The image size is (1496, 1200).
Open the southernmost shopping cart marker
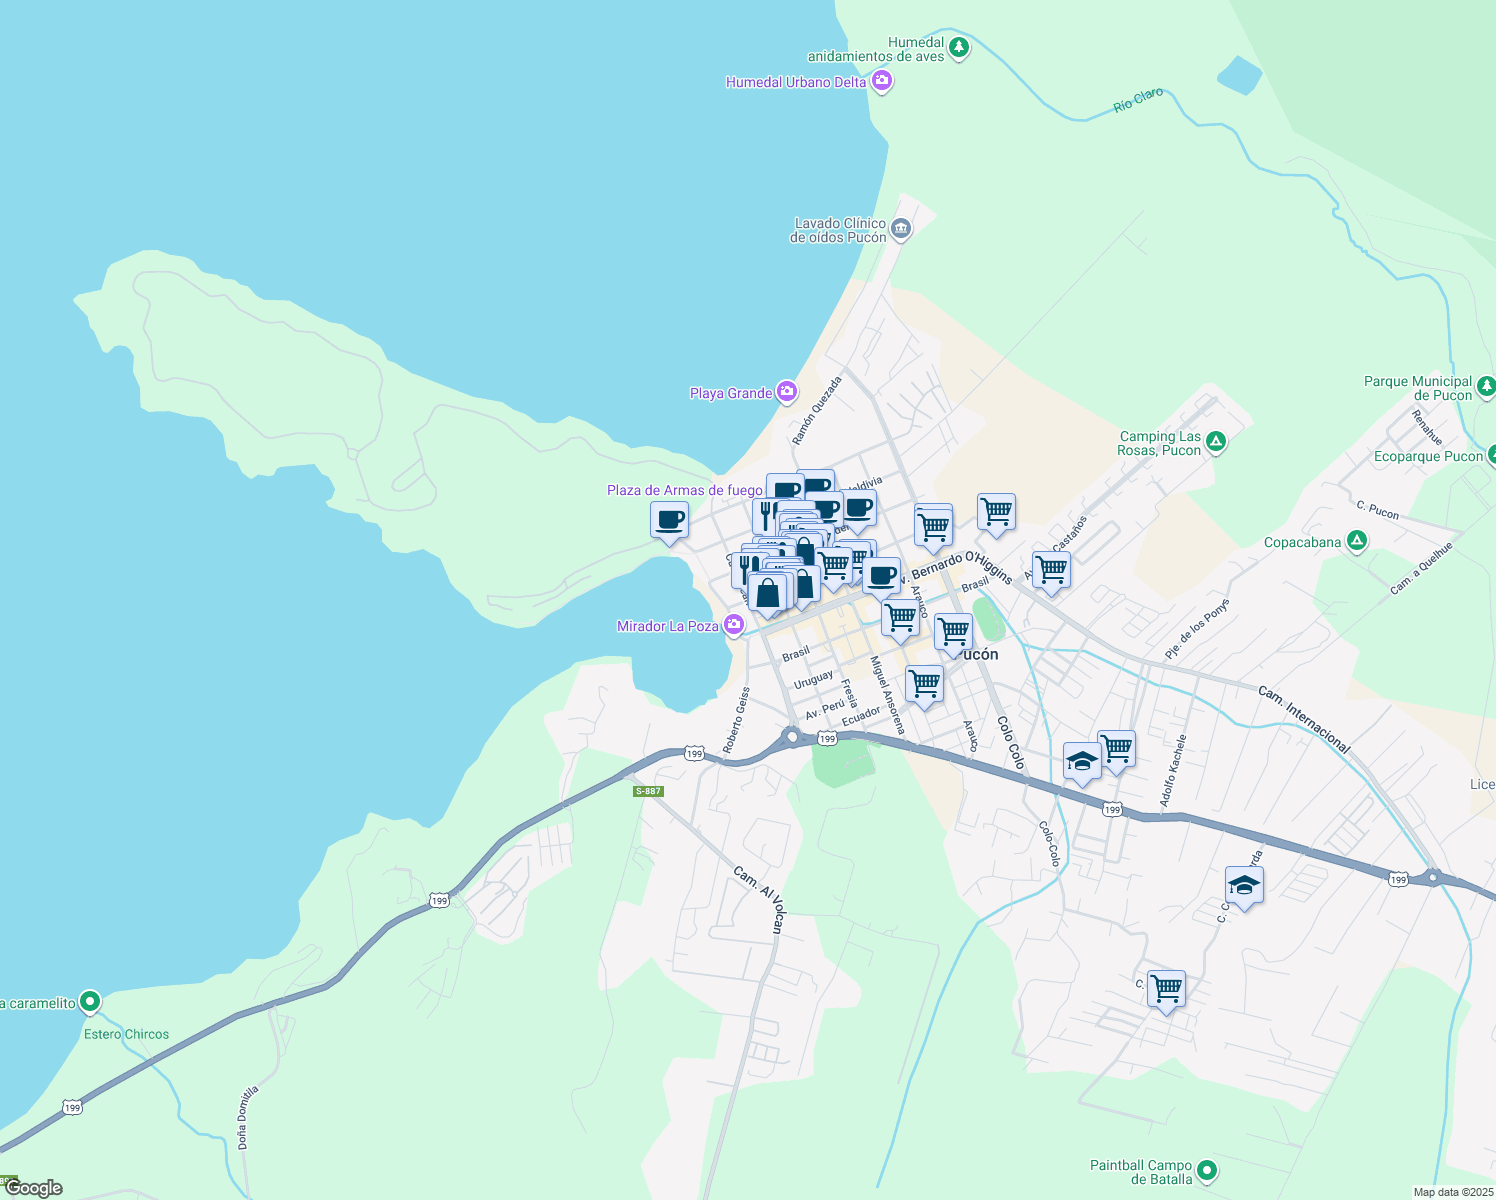pyautogui.click(x=1166, y=990)
